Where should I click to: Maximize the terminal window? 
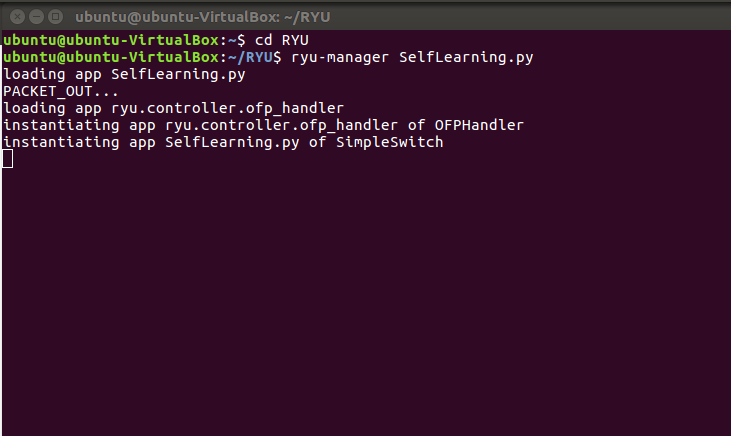(53, 17)
